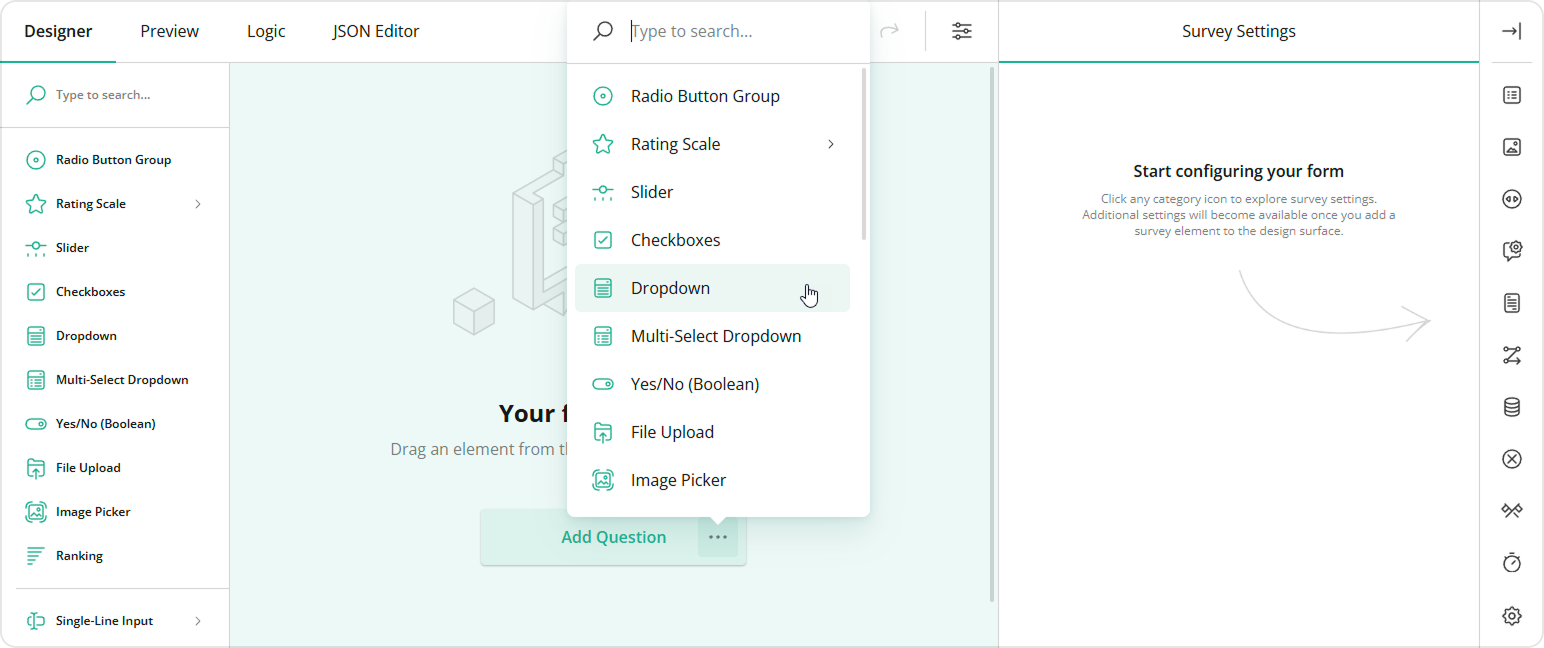Open the General survey settings icon
Screen dimensions: 1544x648
click(x=1511, y=94)
